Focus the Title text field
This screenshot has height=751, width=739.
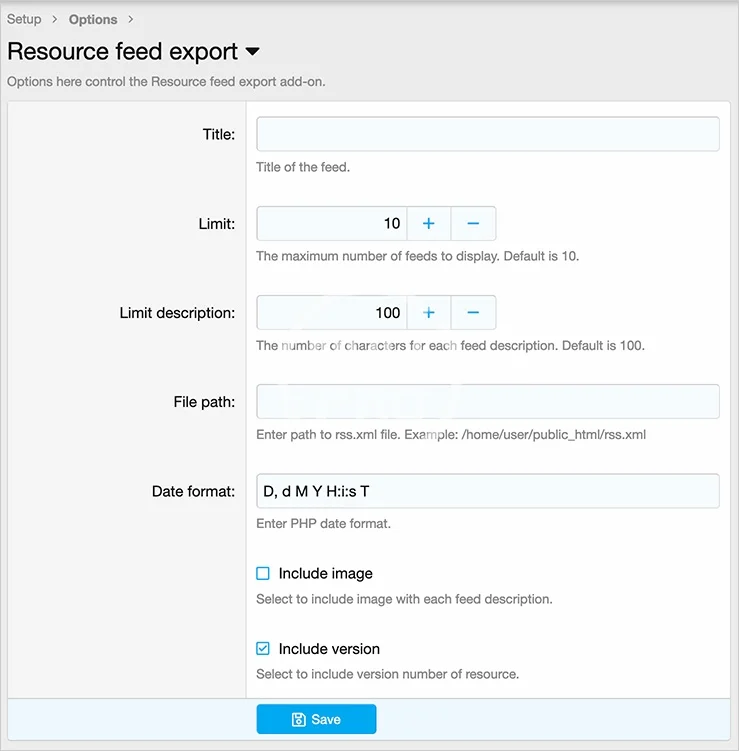point(487,135)
